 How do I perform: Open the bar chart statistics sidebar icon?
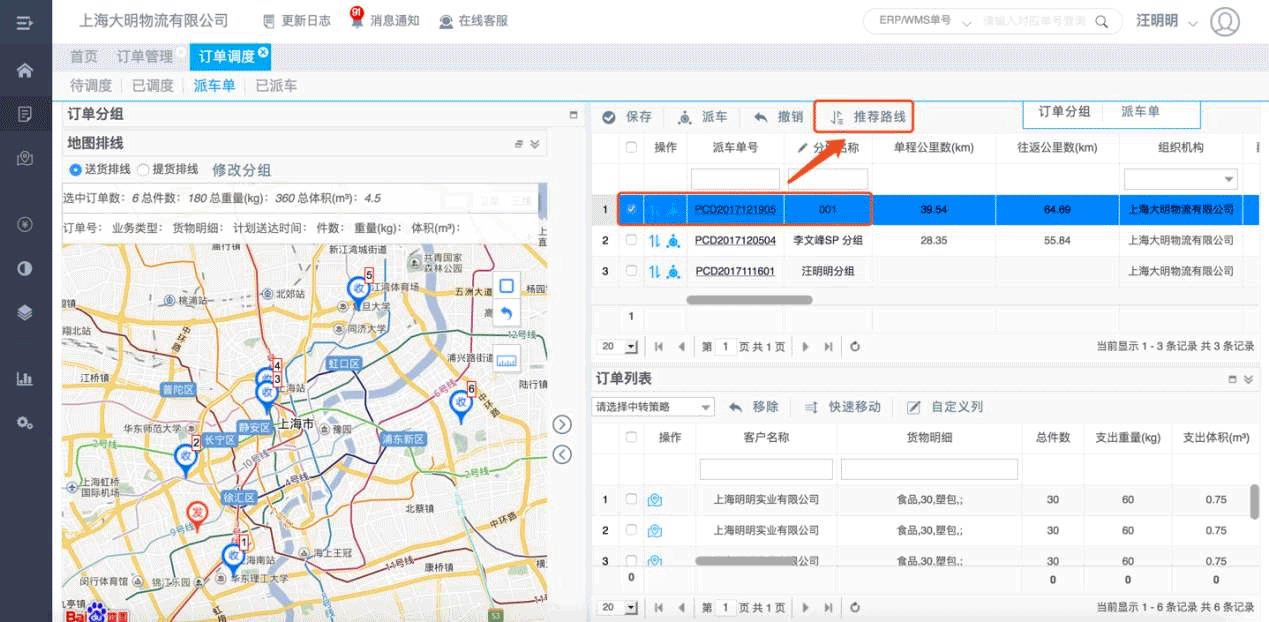[25, 379]
